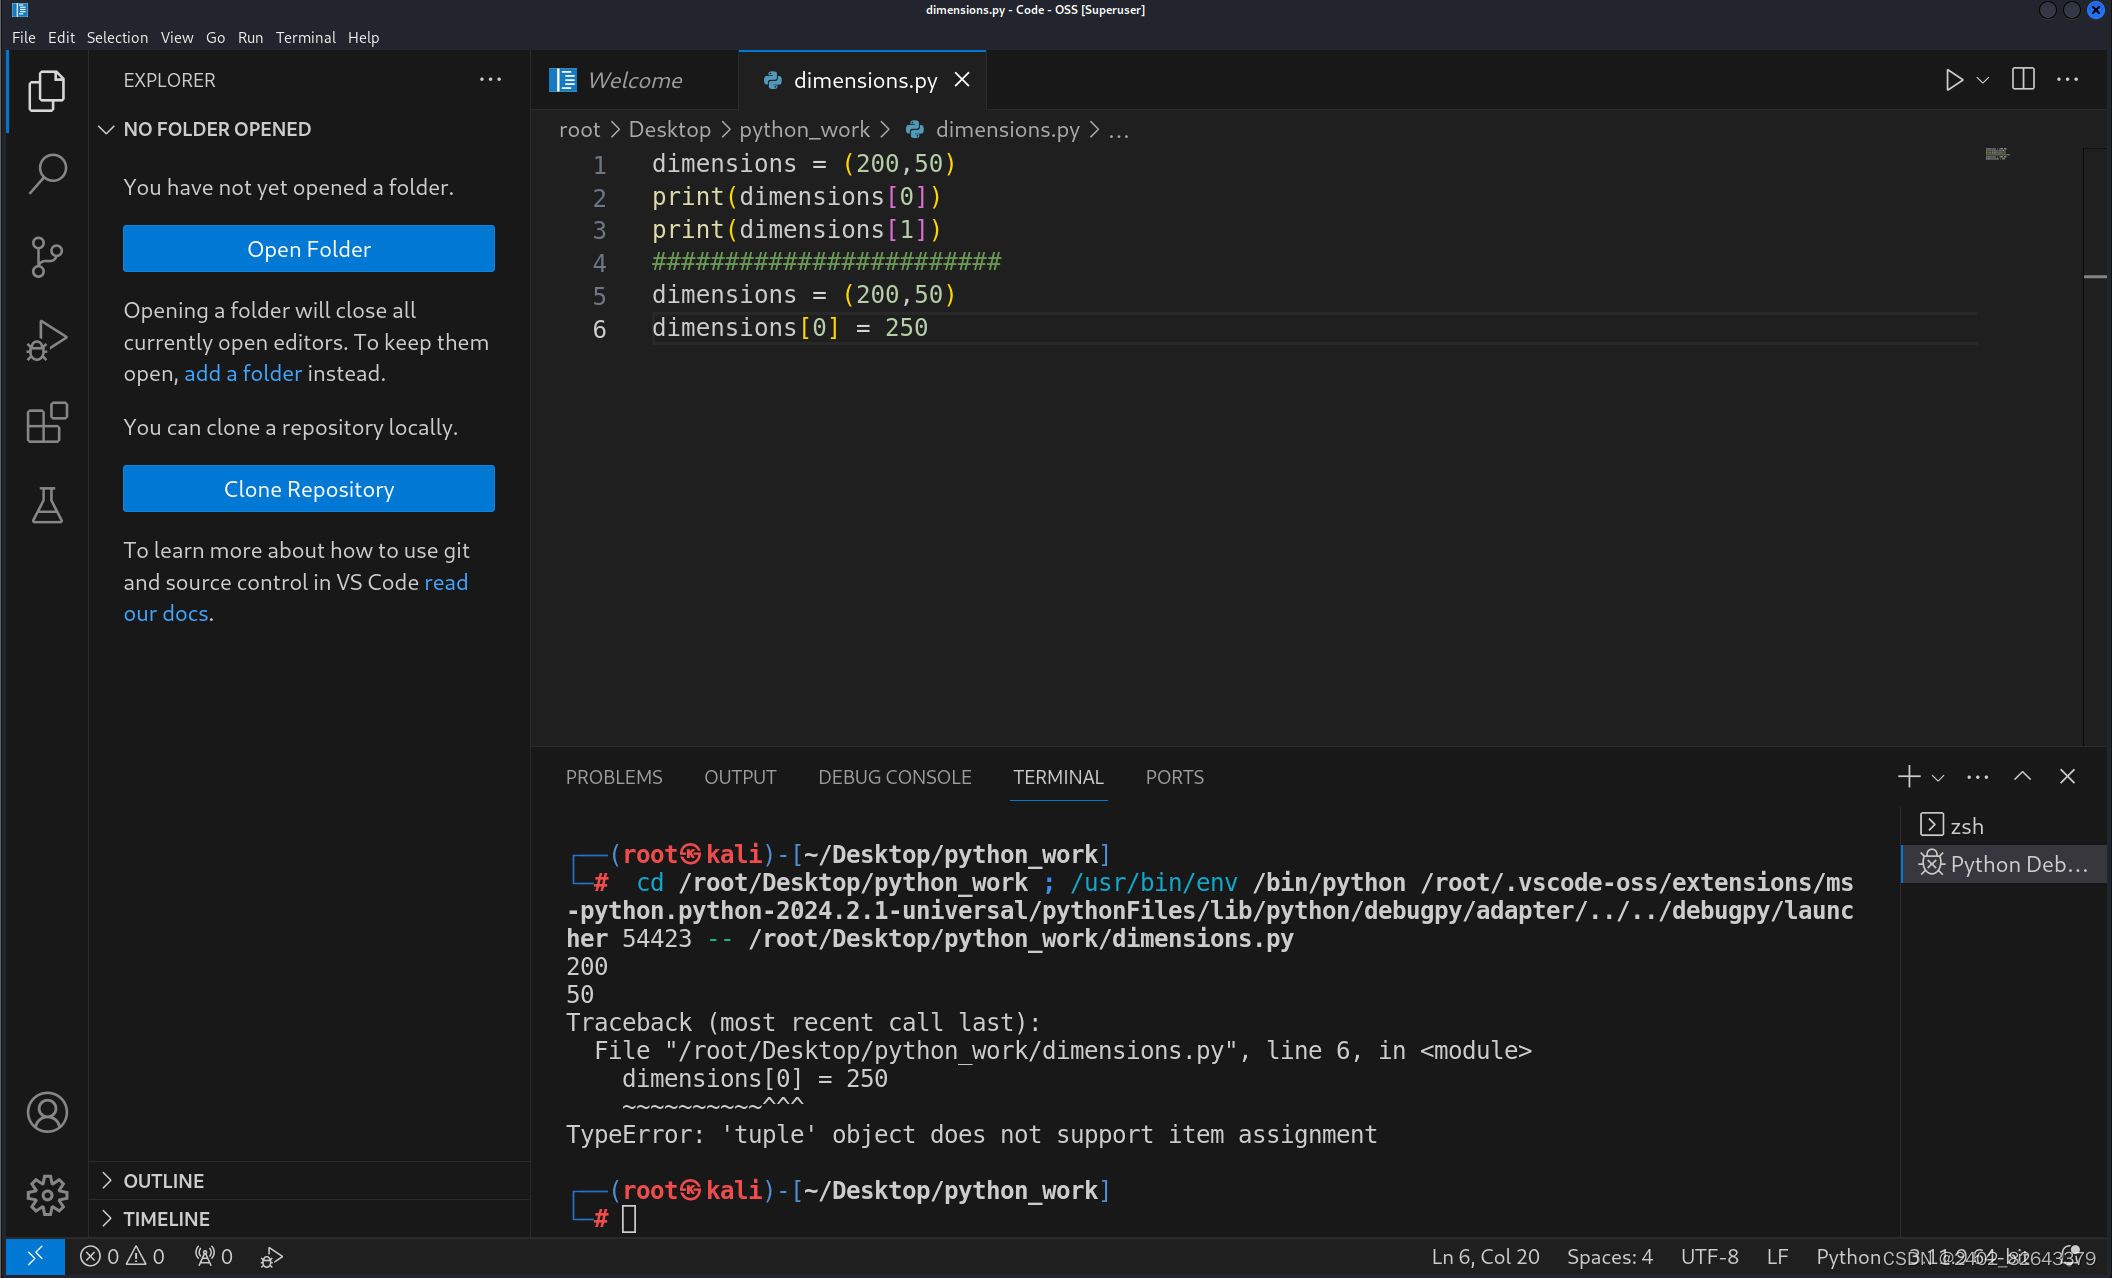The width and height of the screenshot is (2112, 1278).
Task: Click the root breadcrumb segment
Action: click(579, 130)
